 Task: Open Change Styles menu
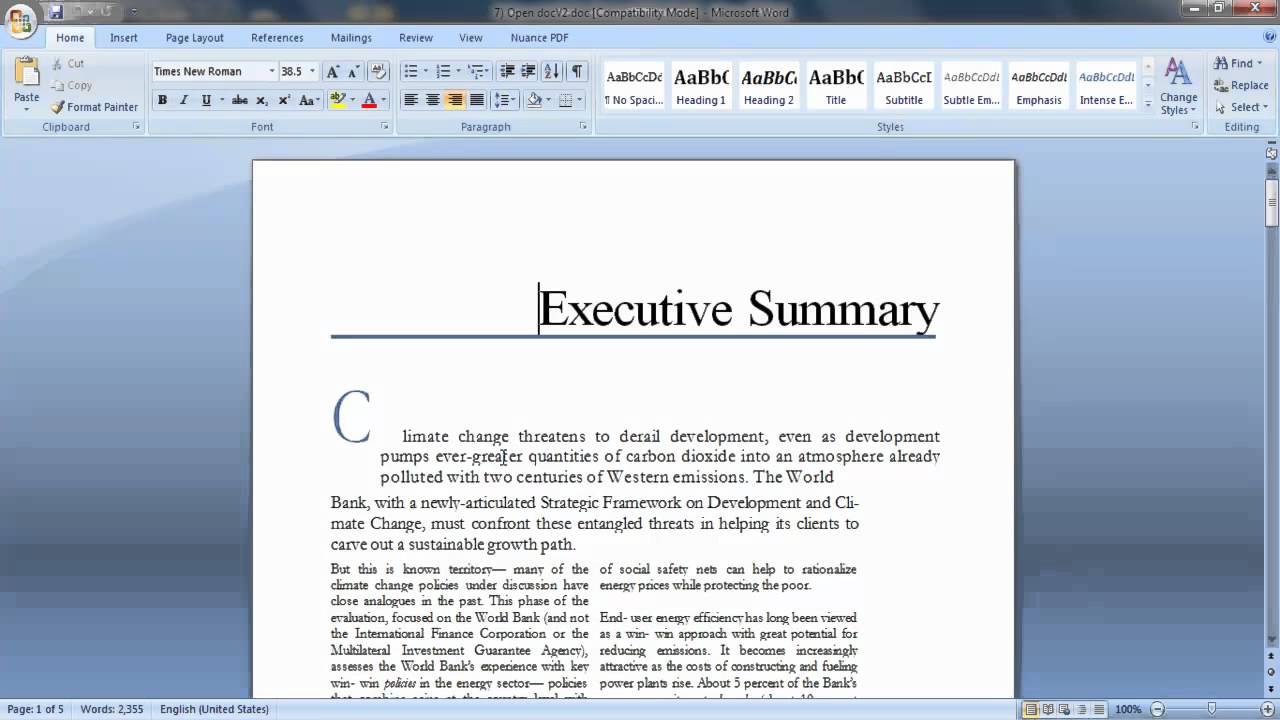tap(1179, 88)
